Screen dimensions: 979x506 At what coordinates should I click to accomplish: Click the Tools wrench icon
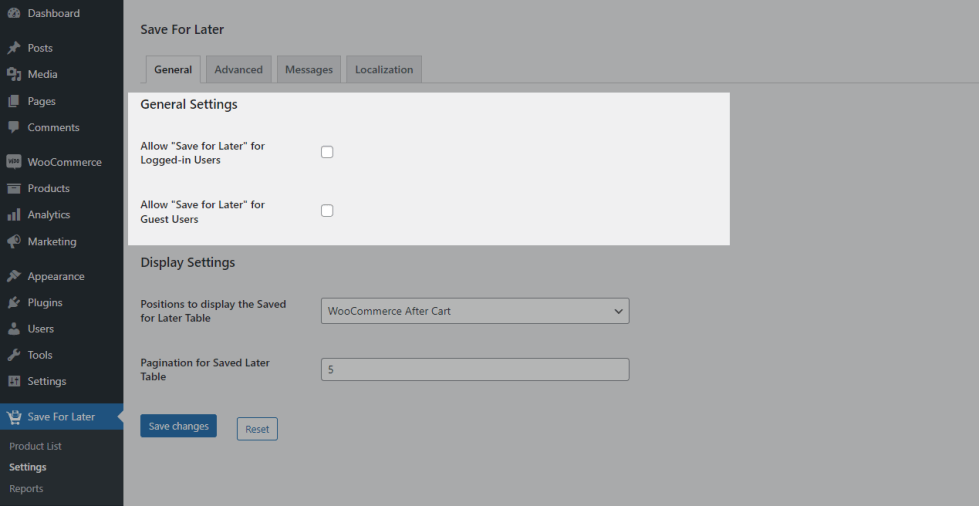click(14, 355)
